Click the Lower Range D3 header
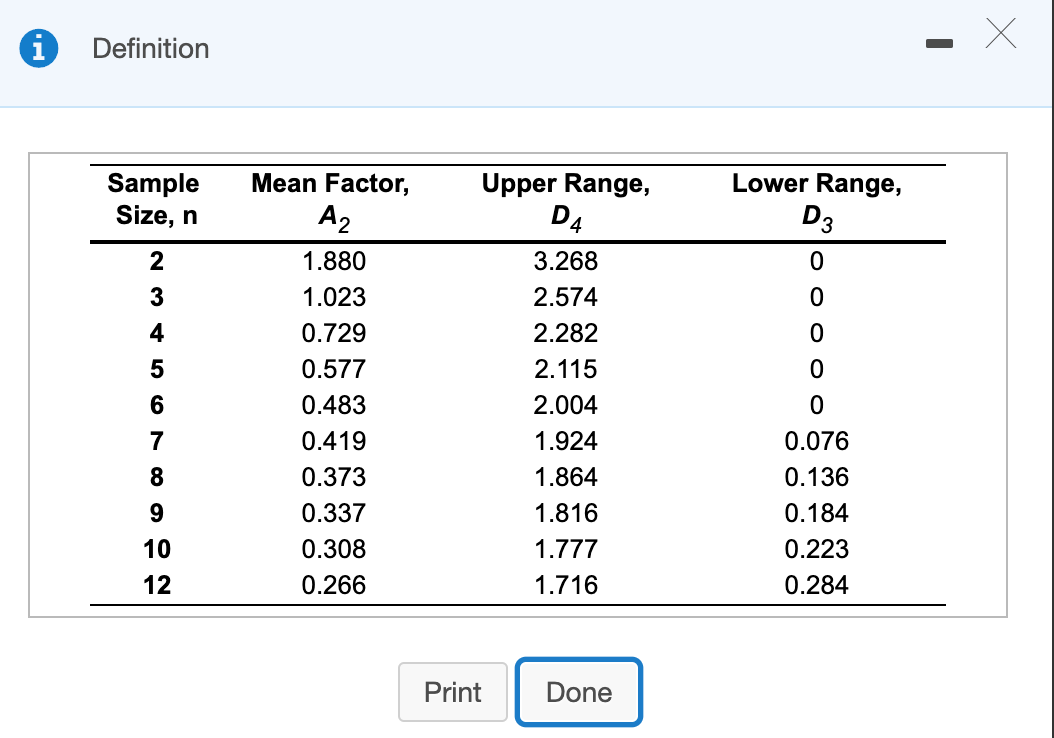Screen dimensions: 1054x738 (x=816, y=198)
